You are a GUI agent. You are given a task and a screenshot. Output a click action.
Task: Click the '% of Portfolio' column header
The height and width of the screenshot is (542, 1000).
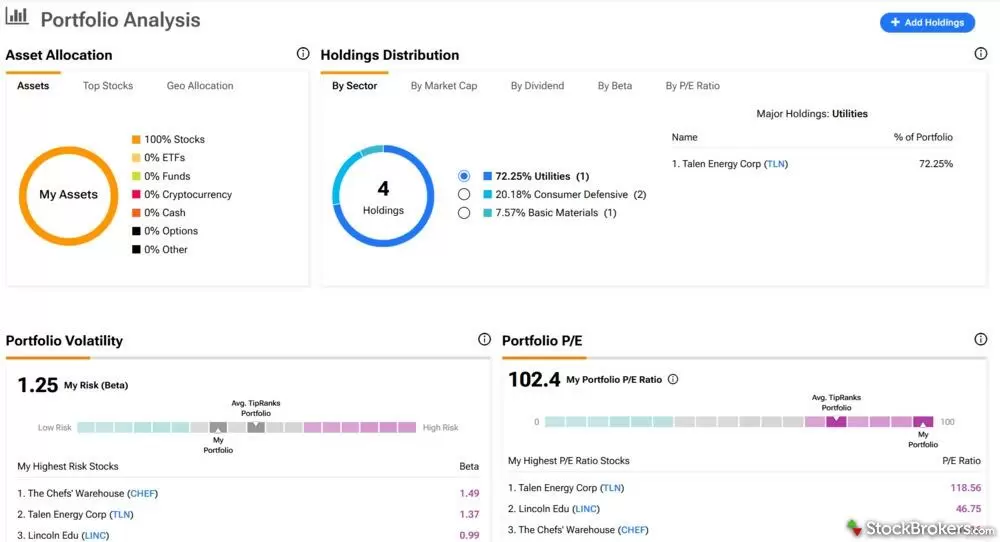923,137
